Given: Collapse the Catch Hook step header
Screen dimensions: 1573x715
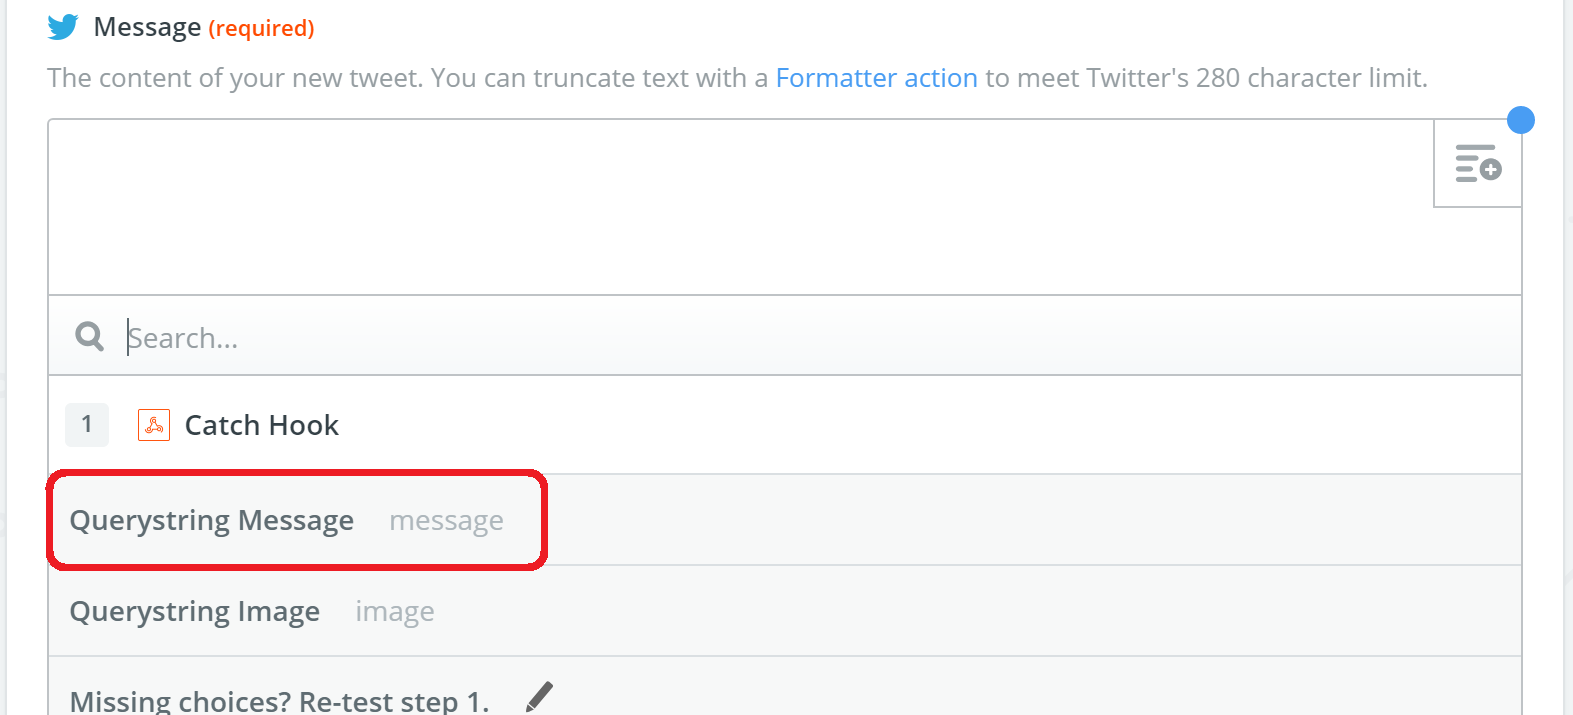Looking at the screenshot, I should point(785,425).
